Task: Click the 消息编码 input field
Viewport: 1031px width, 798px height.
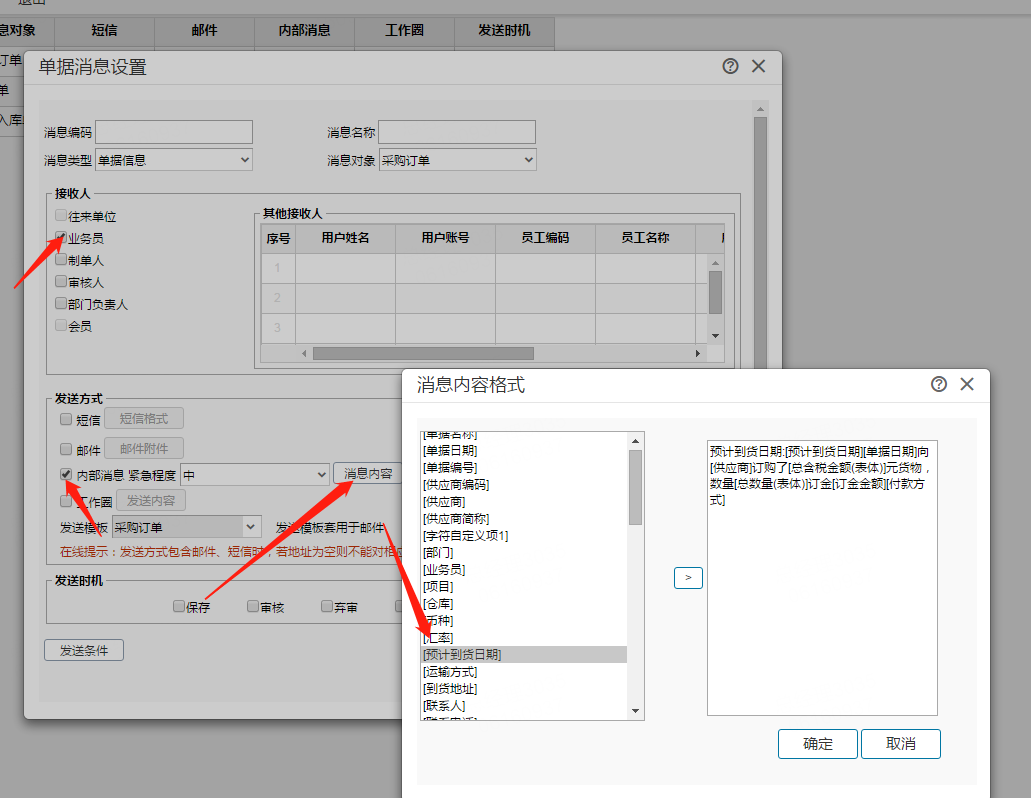Action: [x=174, y=132]
